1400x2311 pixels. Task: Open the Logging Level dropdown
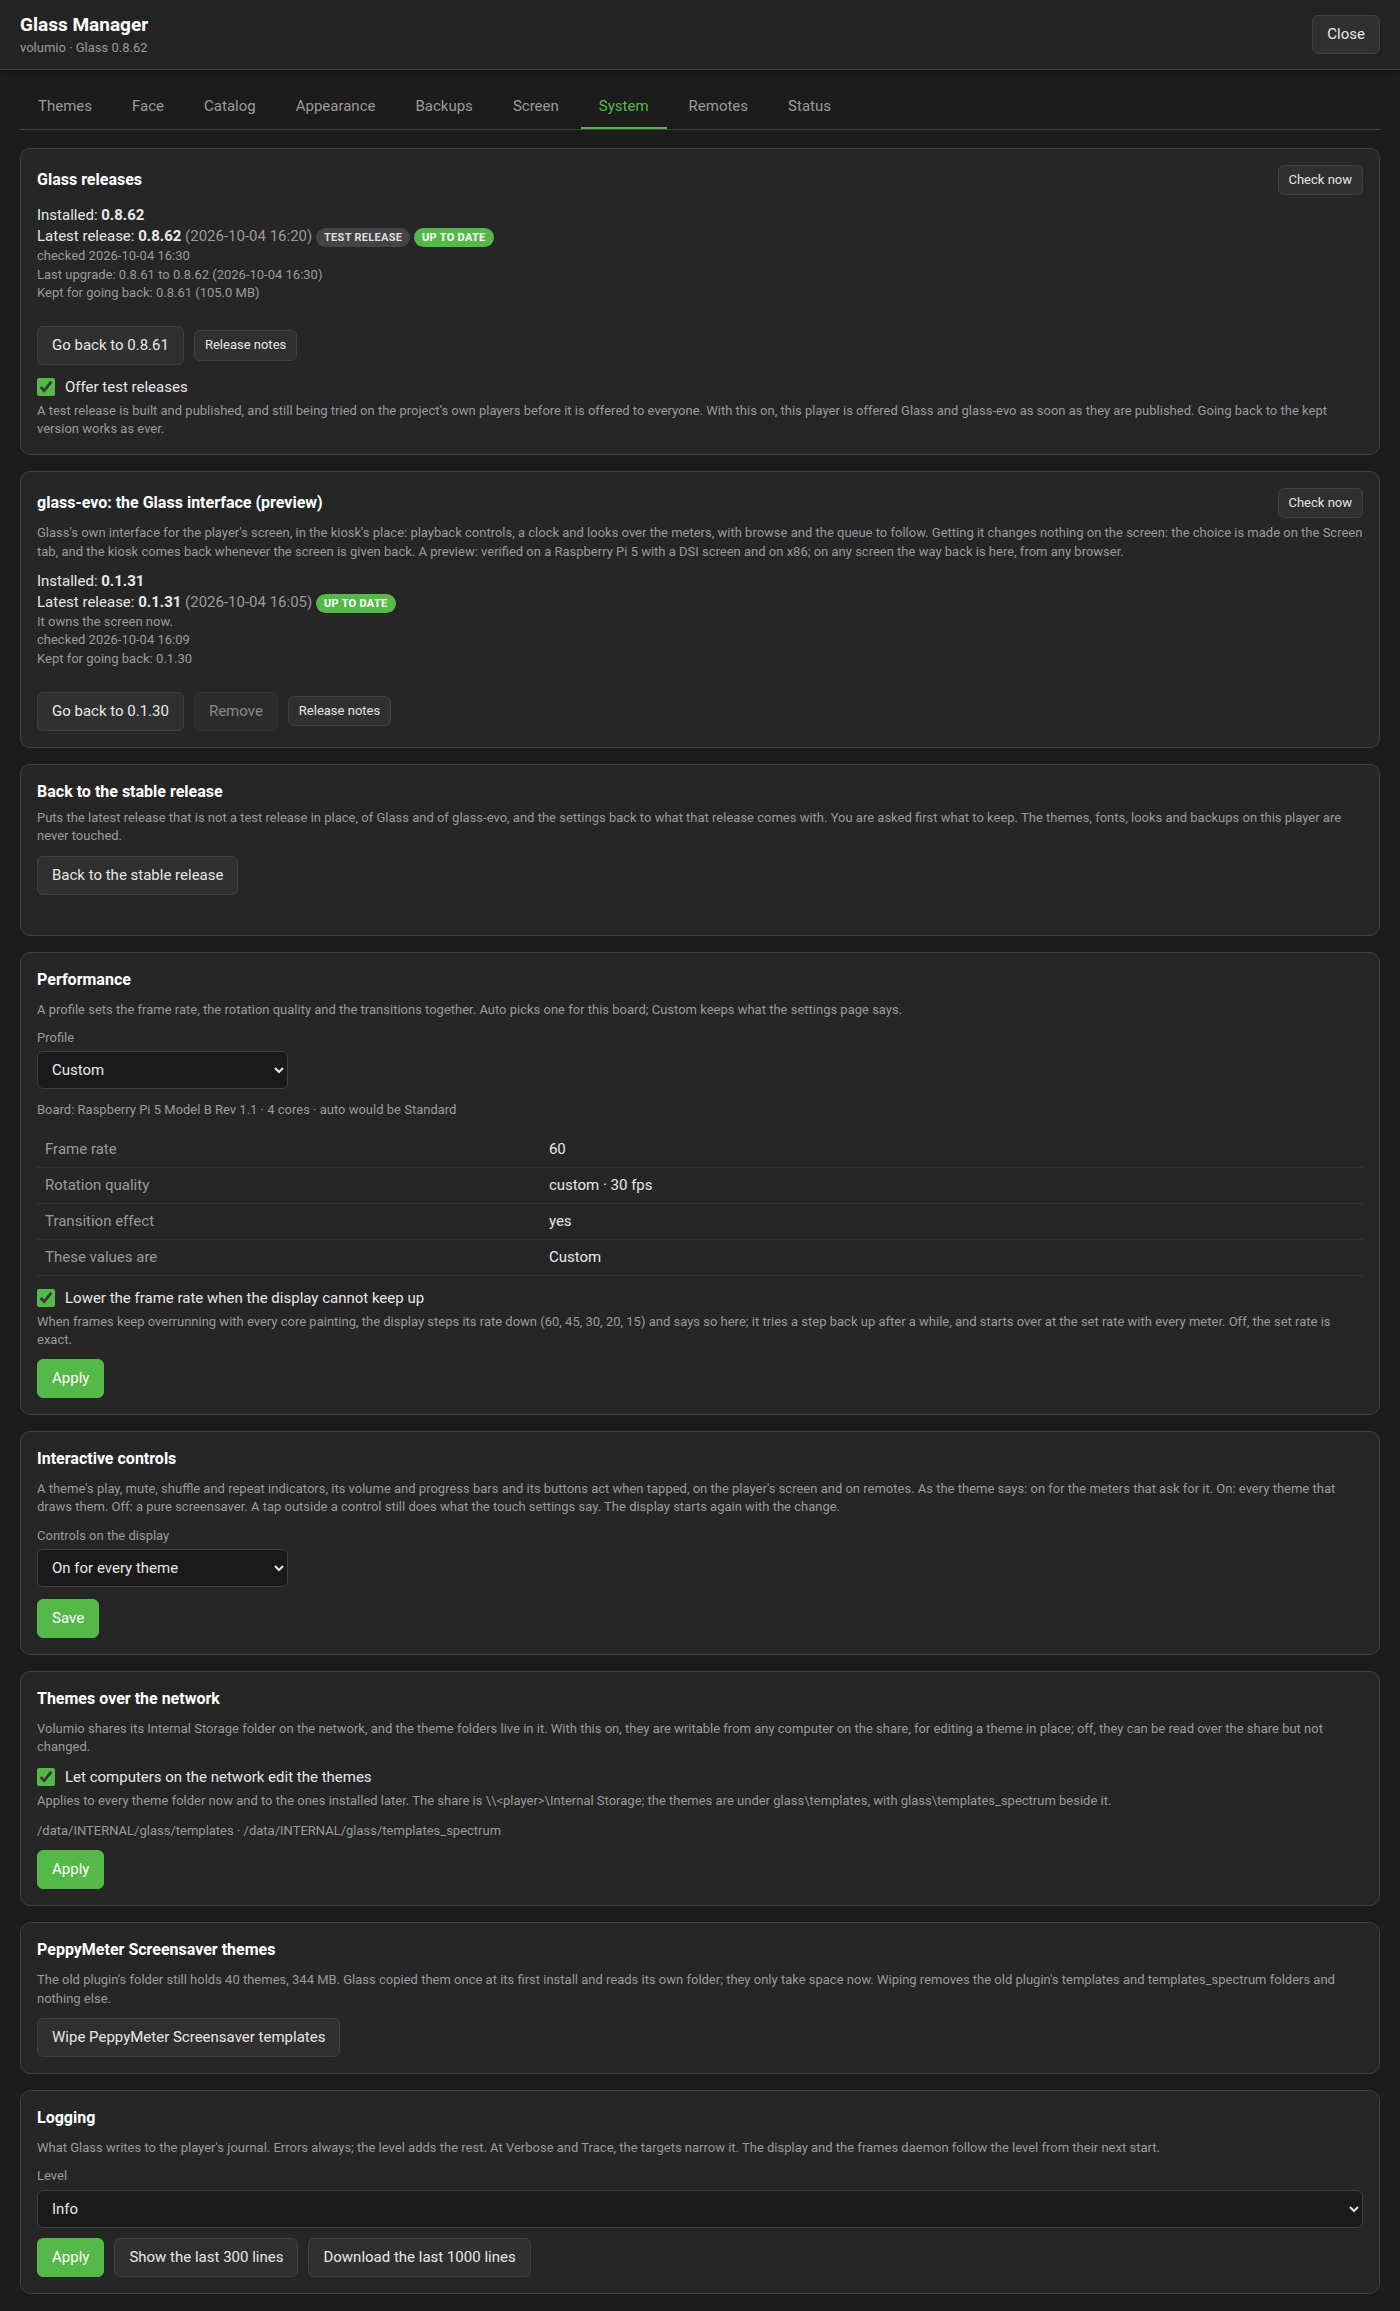click(x=700, y=2209)
